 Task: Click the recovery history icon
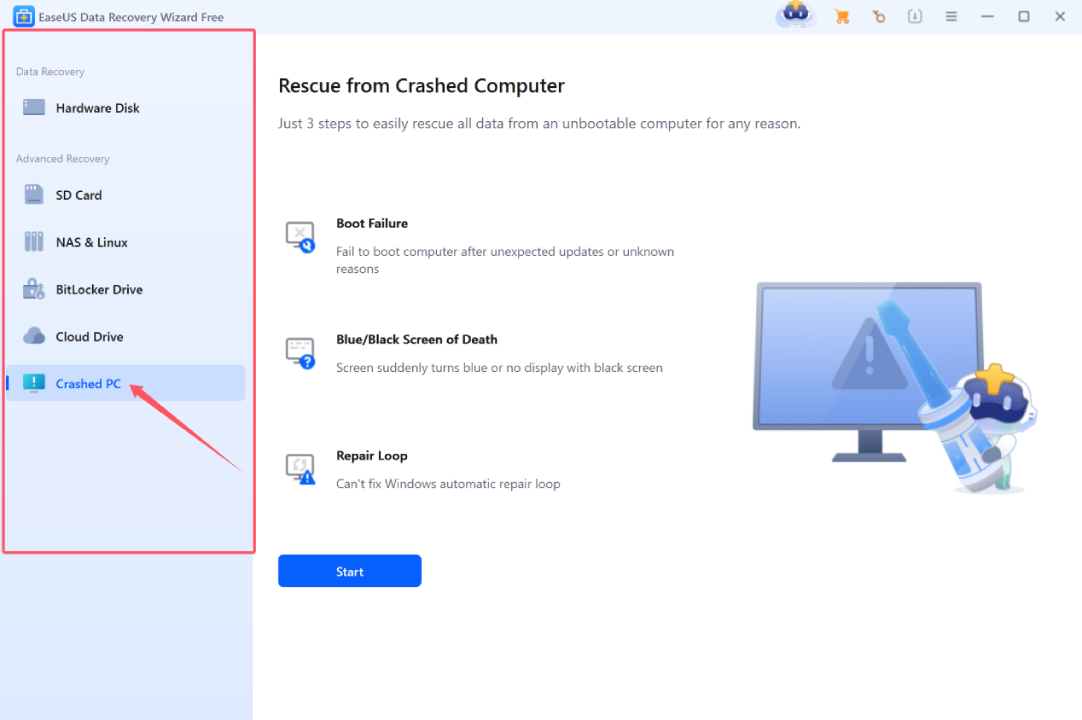(x=878, y=17)
